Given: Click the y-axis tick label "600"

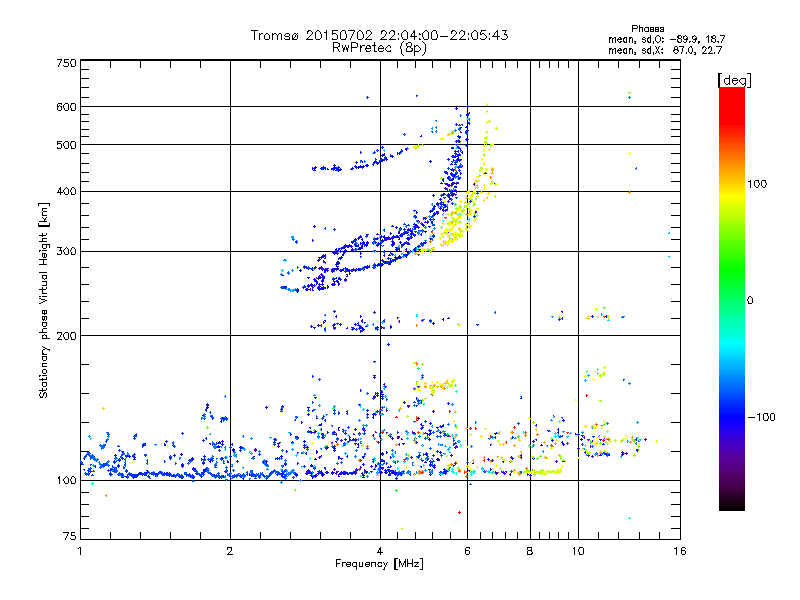Looking at the screenshot, I should [66, 107].
